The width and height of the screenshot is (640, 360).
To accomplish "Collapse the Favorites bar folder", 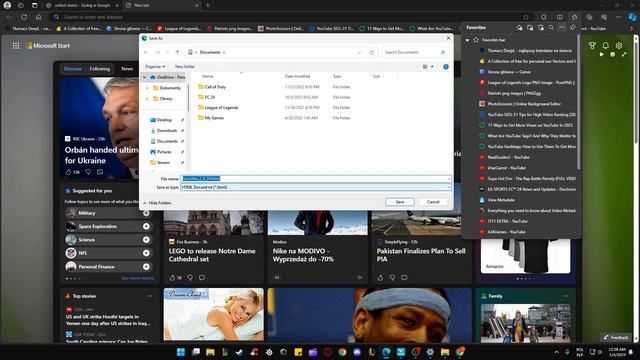I will point(467,40).
